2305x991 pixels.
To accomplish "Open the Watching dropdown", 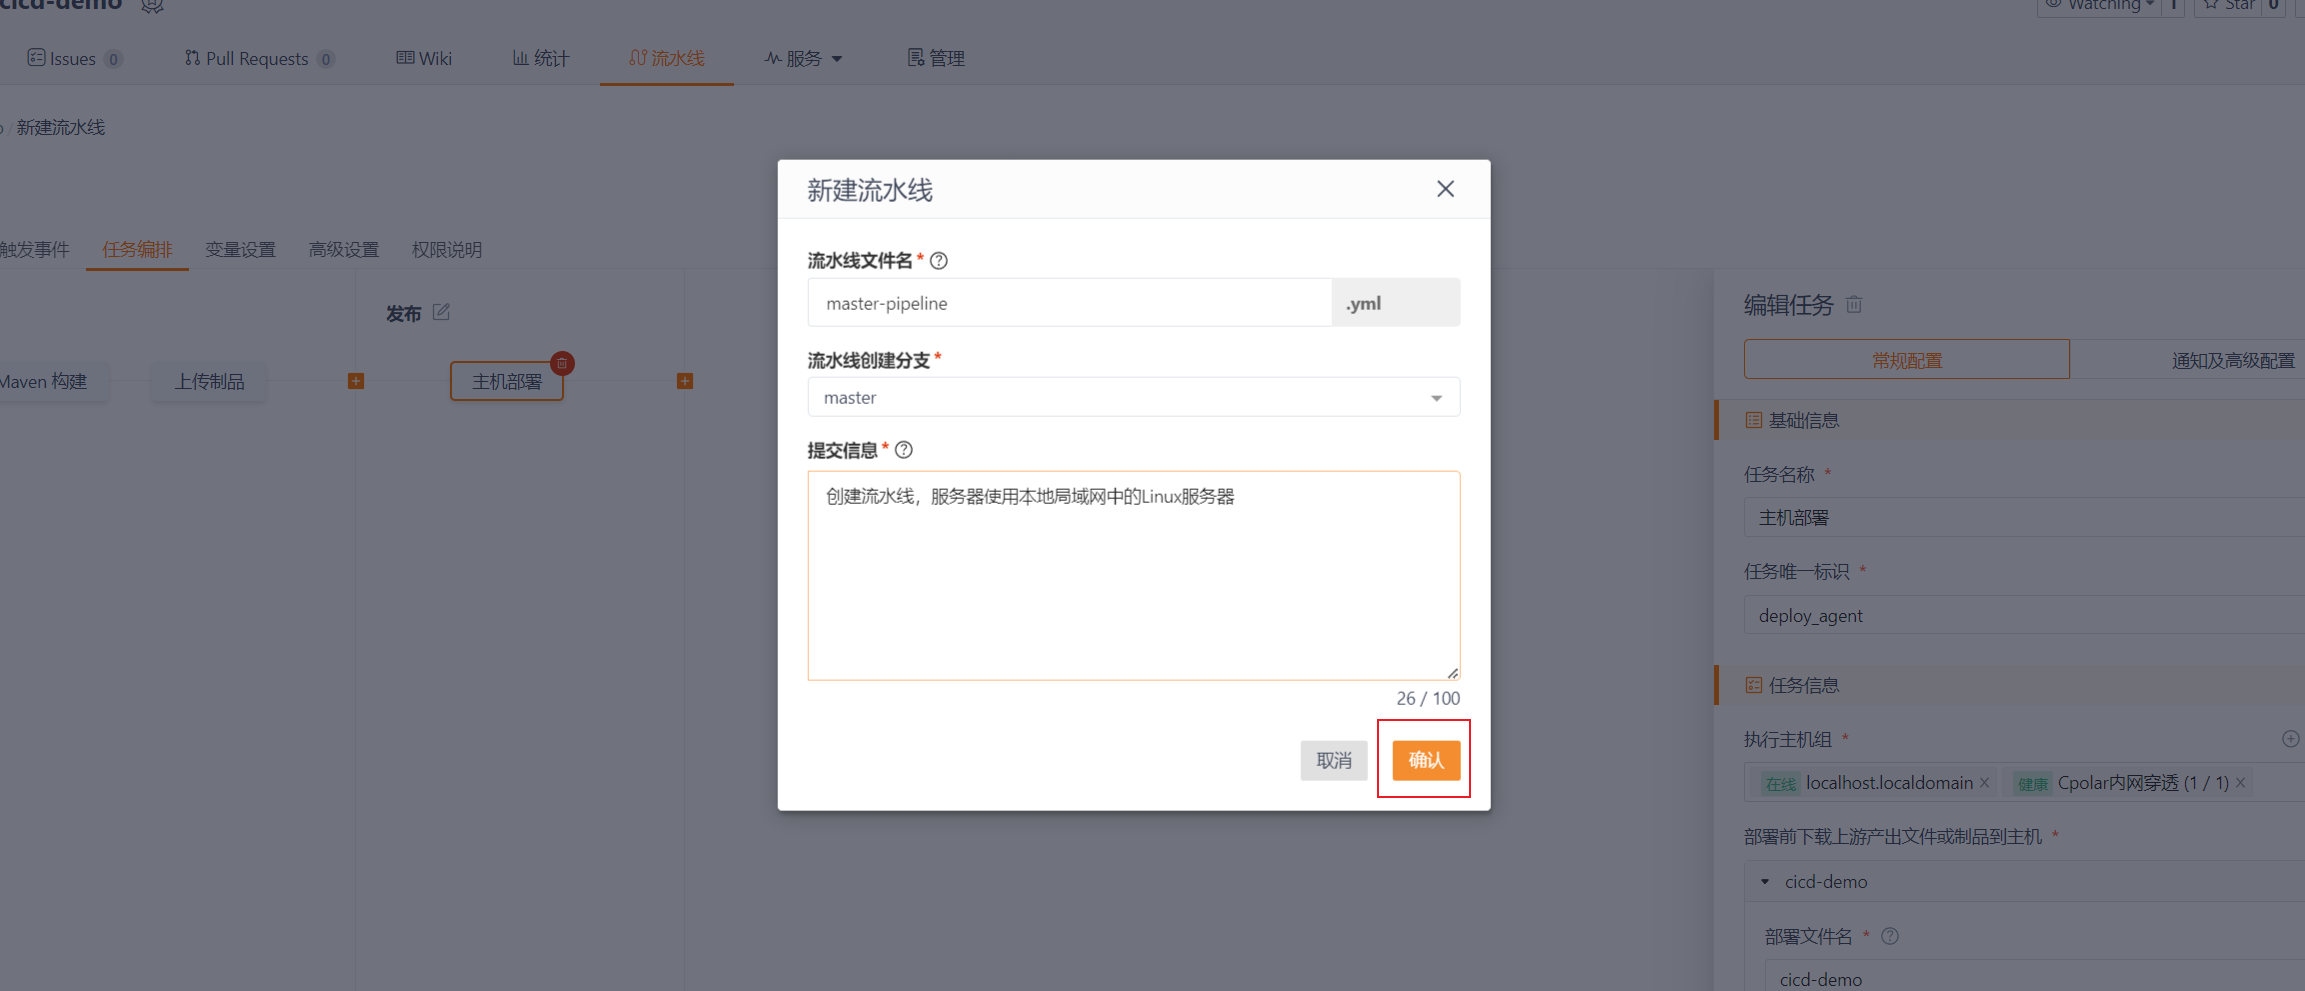I will [2098, 5].
